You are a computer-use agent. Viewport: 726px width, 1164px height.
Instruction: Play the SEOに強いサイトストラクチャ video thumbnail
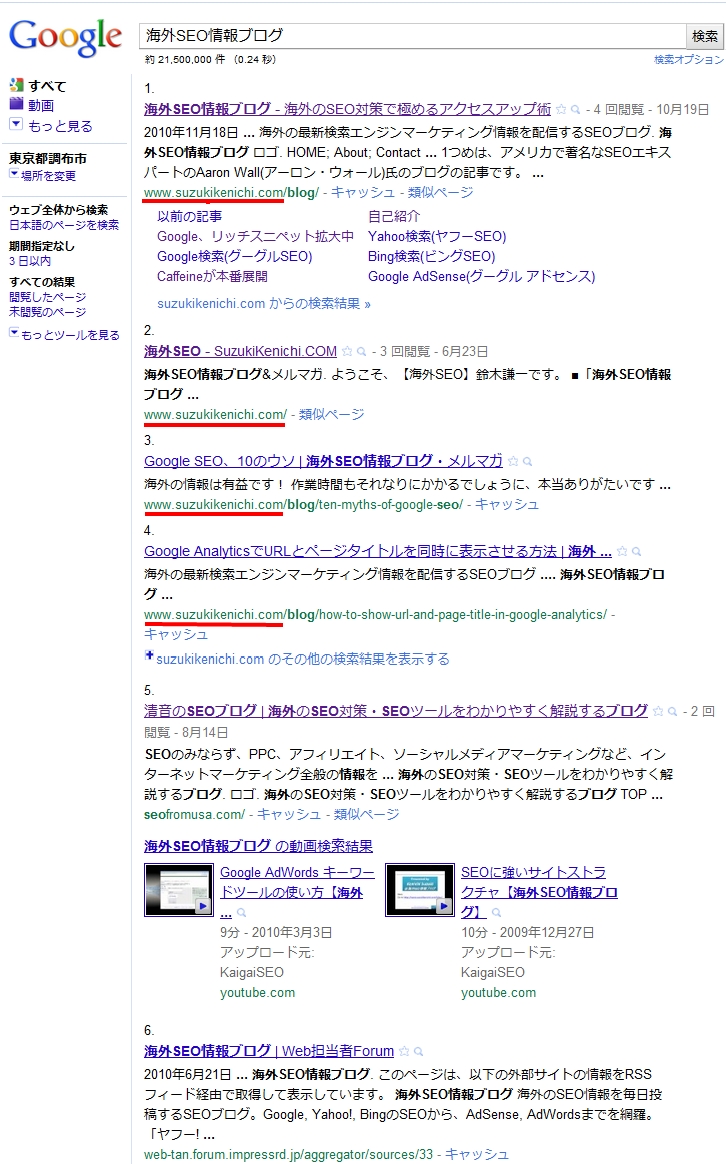(419, 889)
